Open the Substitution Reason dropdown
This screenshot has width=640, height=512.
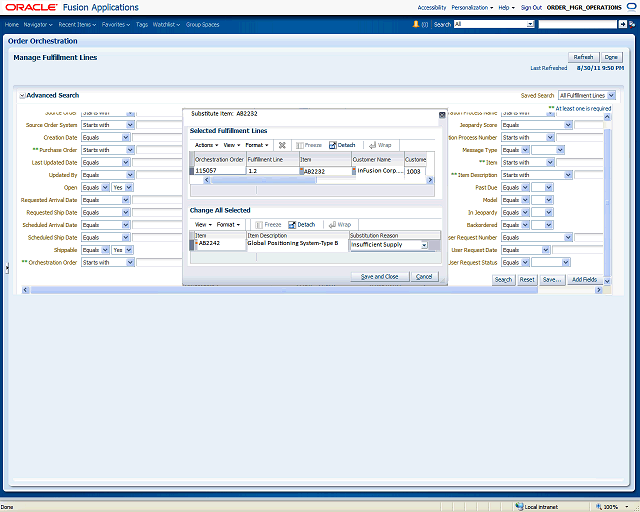[x=424, y=244]
